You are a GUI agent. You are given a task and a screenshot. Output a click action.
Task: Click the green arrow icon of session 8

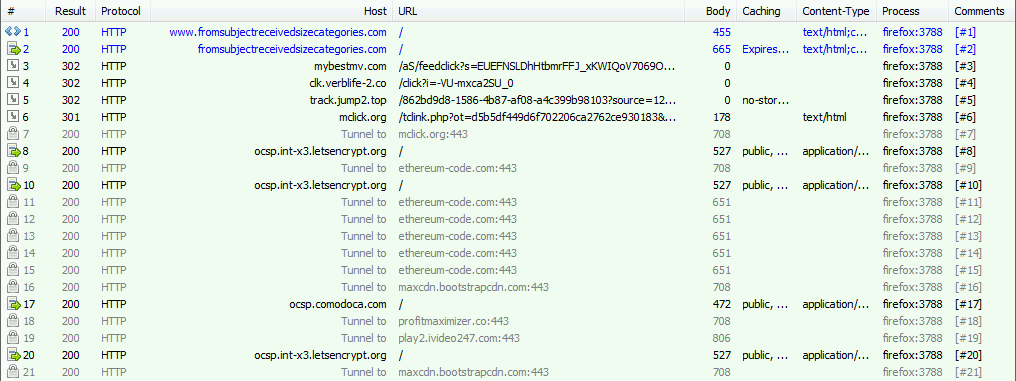tap(14, 150)
